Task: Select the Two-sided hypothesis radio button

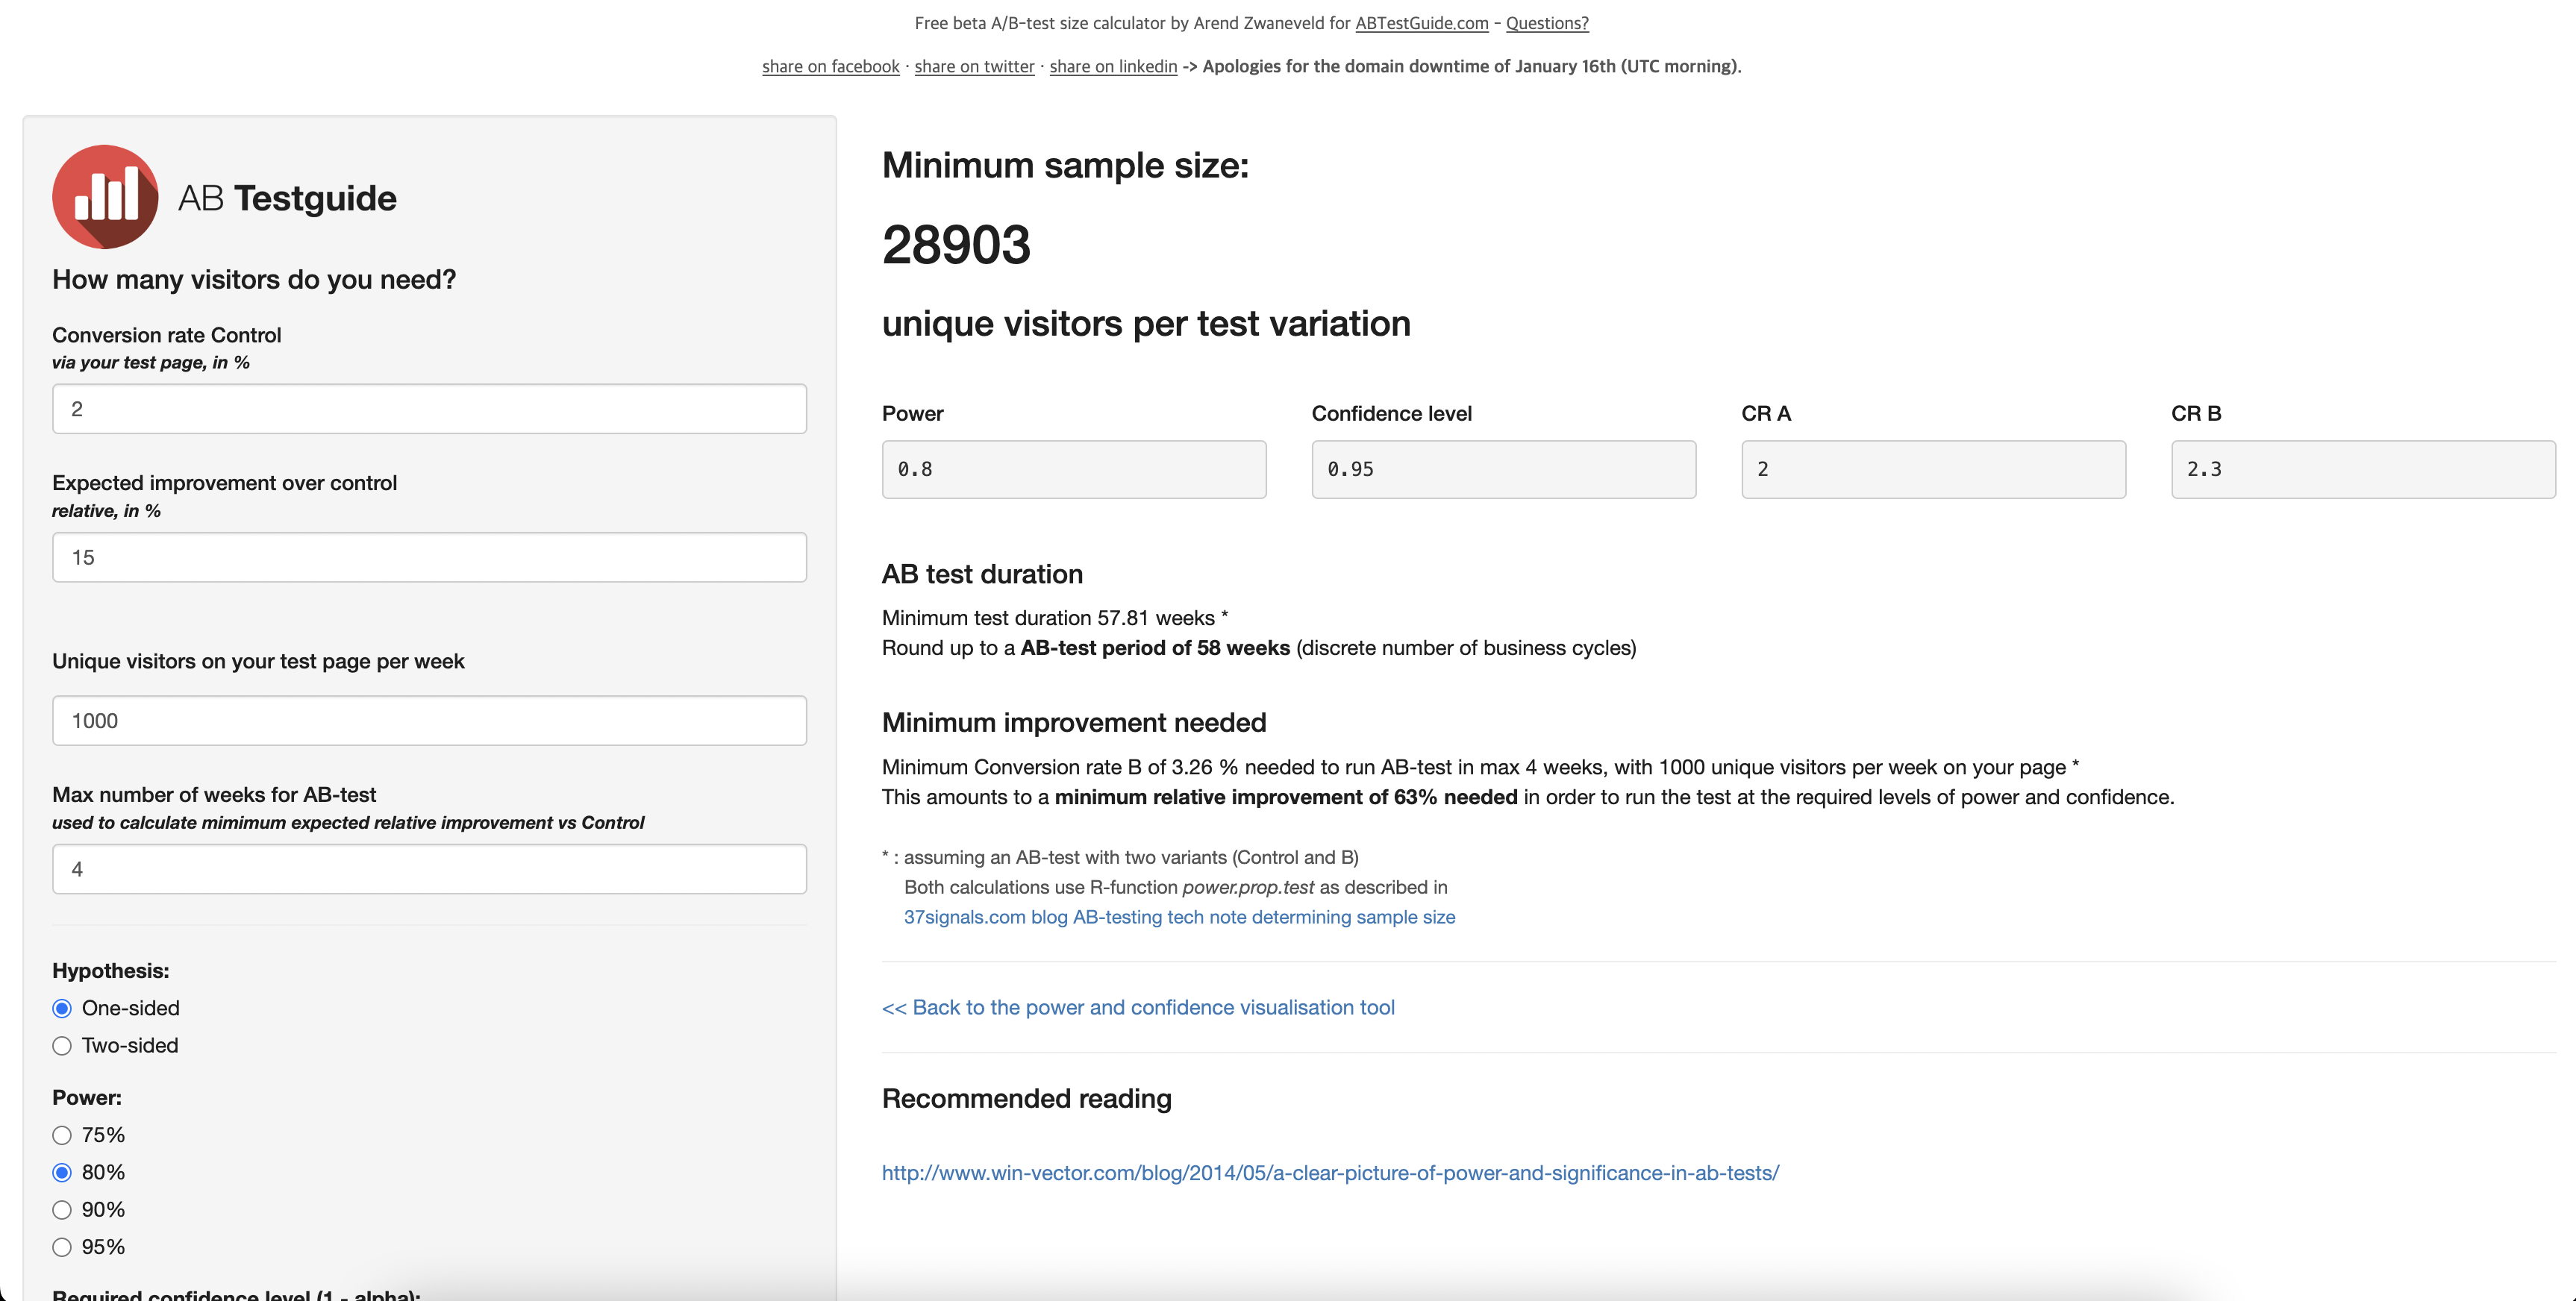Action: coord(62,1046)
